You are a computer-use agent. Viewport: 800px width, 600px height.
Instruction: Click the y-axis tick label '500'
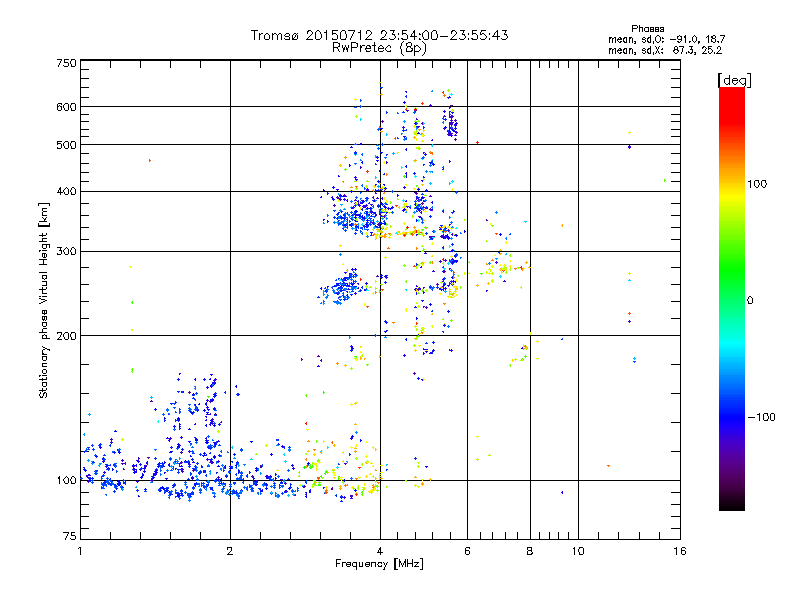66,145
